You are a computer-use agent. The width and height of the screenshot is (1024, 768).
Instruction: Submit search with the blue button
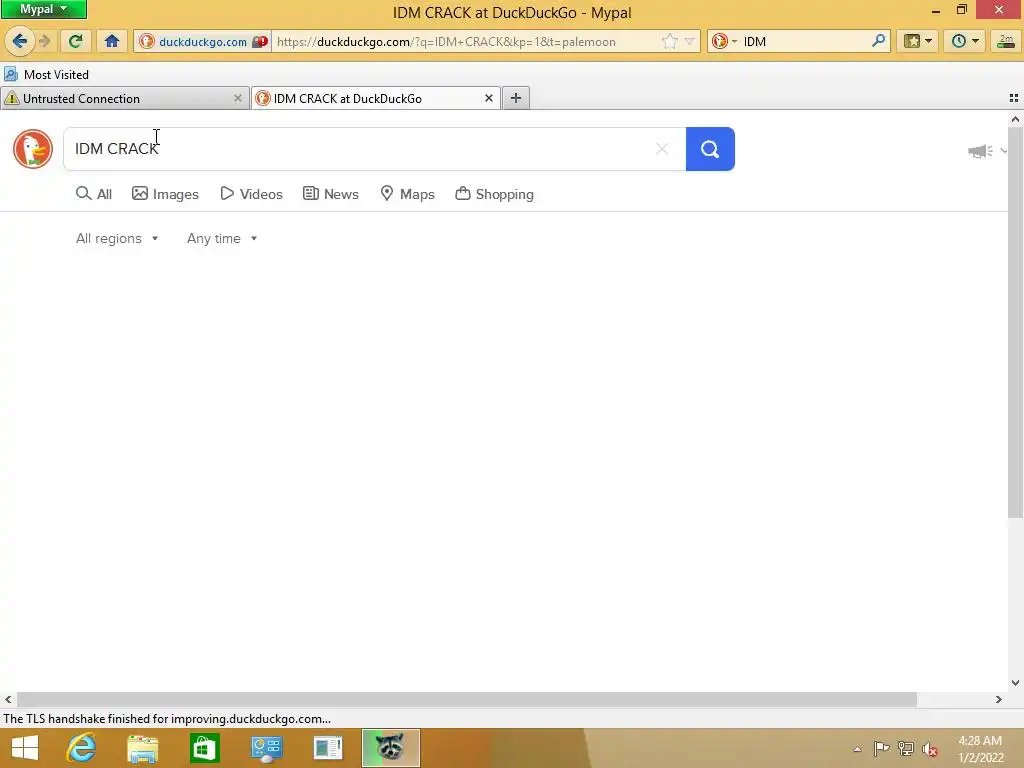pos(710,149)
